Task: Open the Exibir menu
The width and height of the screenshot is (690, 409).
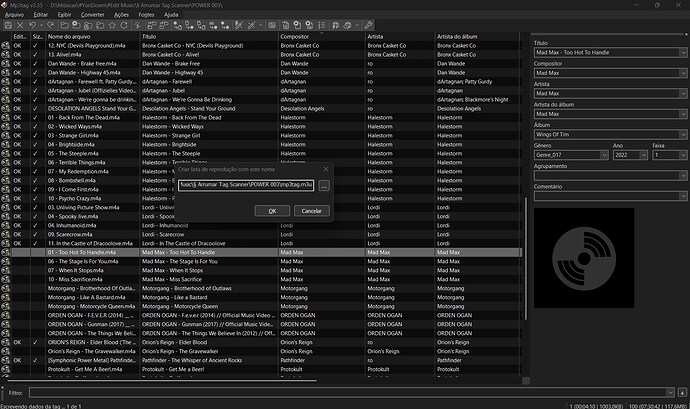Action: click(64, 15)
